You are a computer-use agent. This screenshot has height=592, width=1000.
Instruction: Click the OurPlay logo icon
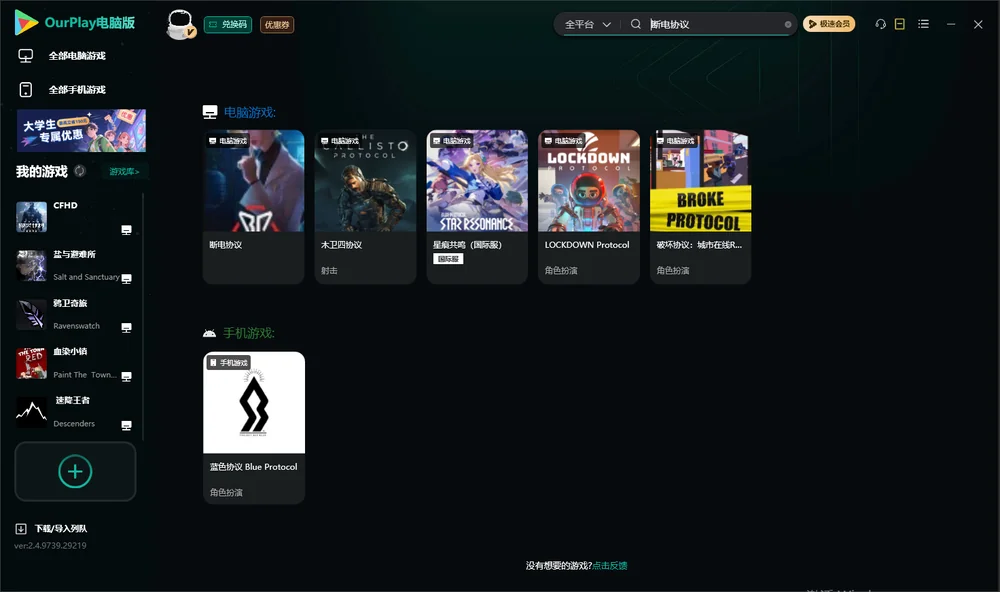coord(26,22)
